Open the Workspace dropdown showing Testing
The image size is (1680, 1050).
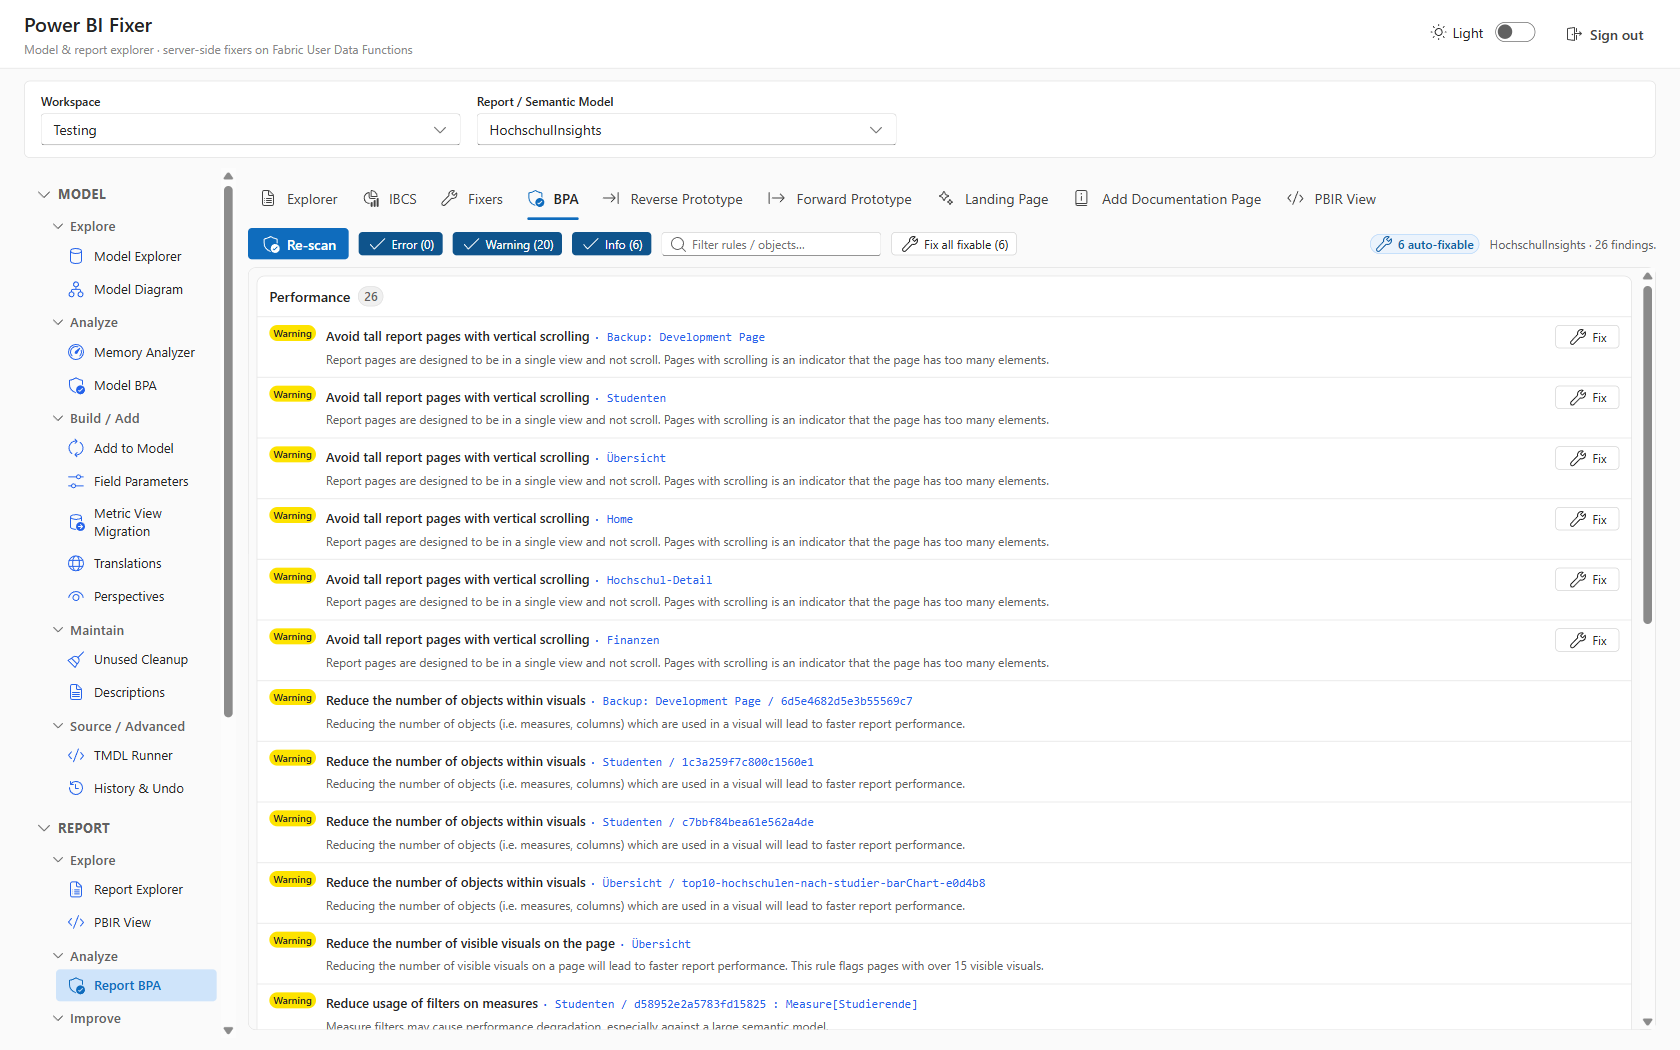(x=250, y=130)
